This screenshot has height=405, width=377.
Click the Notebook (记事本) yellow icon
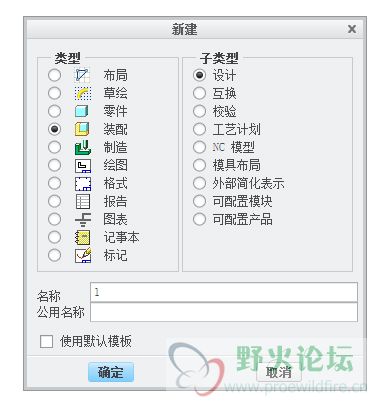82,237
